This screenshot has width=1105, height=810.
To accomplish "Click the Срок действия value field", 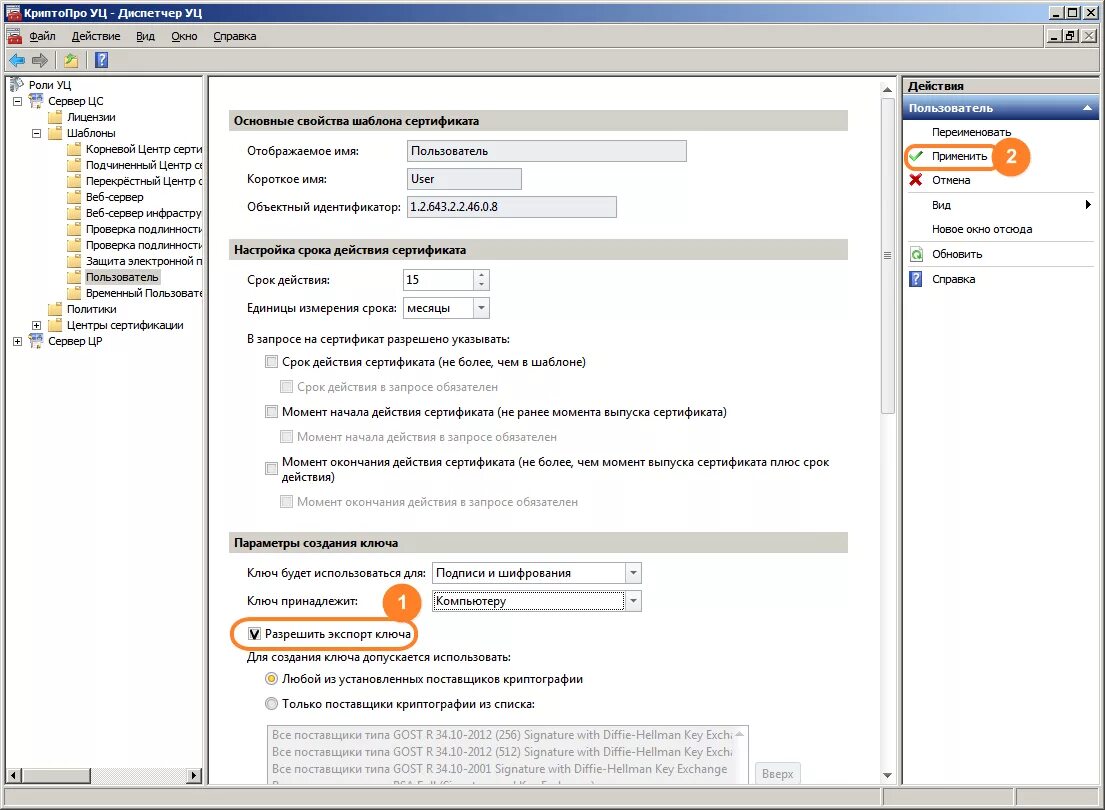I will (438, 280).
